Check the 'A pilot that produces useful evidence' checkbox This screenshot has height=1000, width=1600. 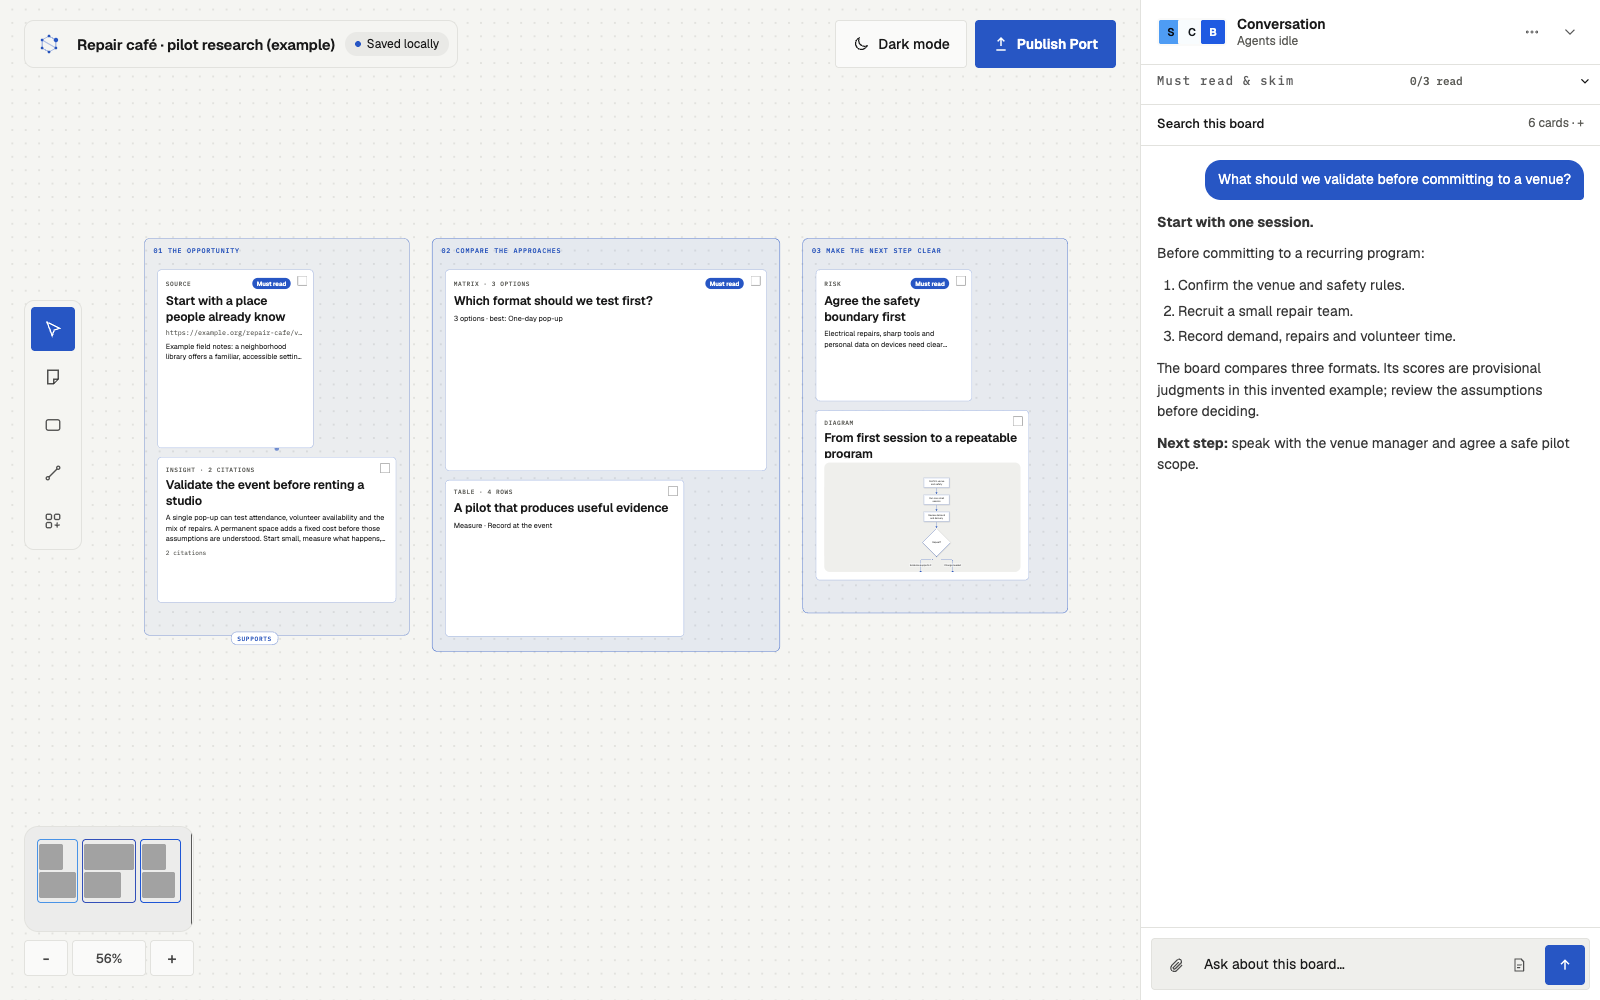[x=673, y=491]
